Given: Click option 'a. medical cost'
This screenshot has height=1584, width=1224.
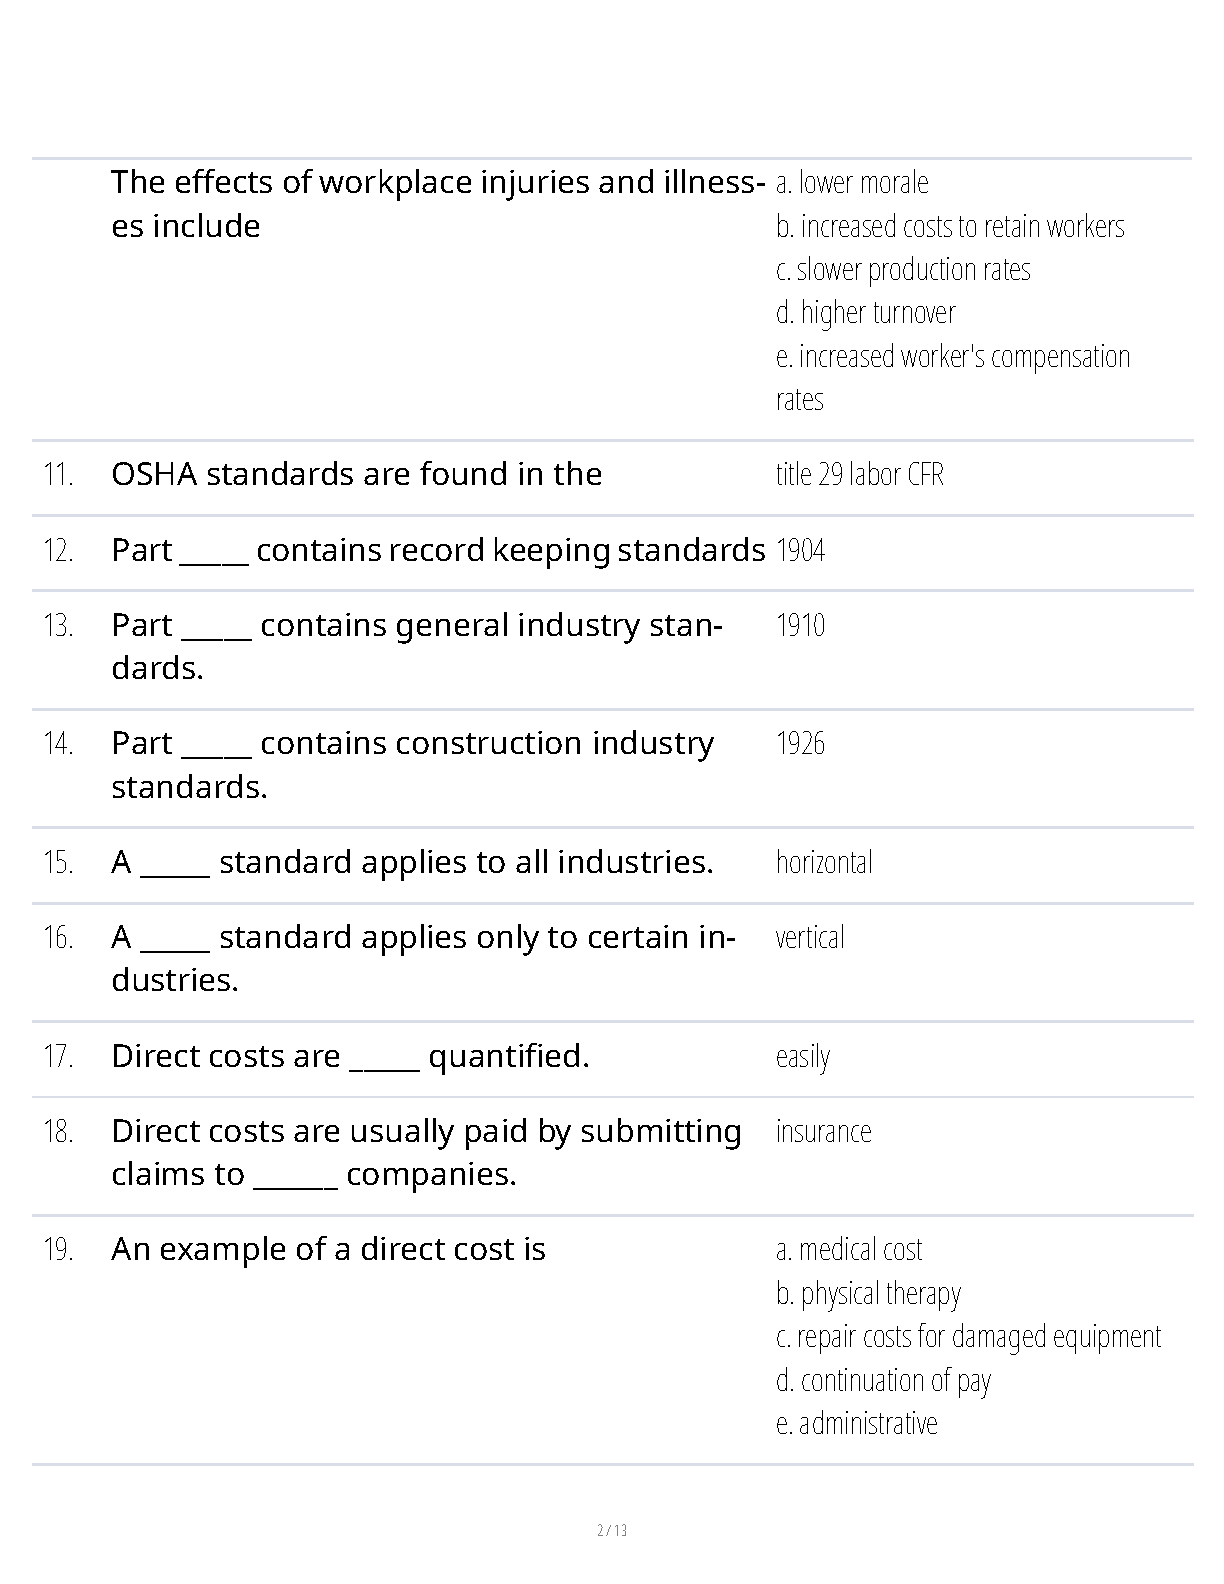Looking at the screenshot, I should 849,1249.
